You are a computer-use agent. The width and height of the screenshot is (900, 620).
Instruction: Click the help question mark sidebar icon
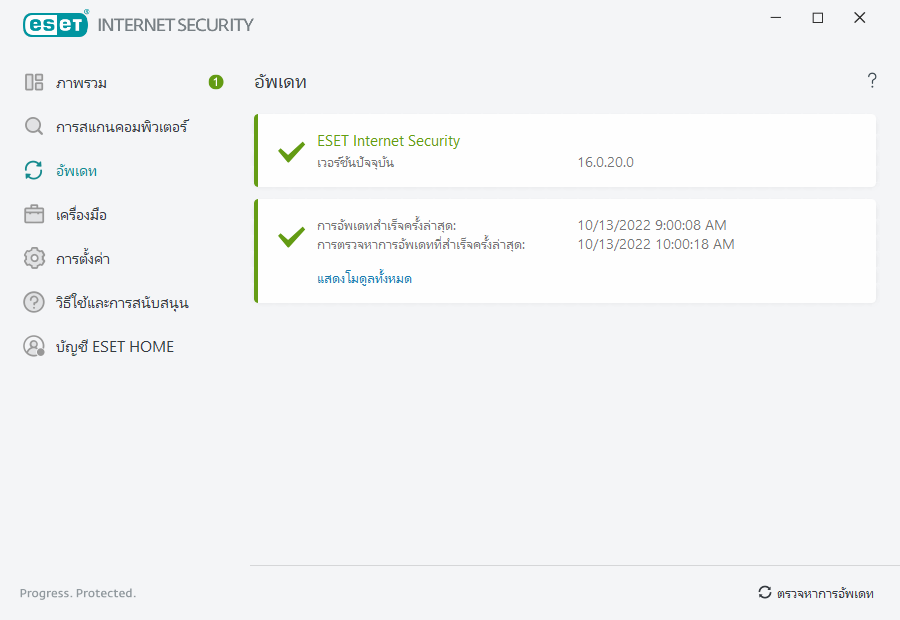(34, 302)
